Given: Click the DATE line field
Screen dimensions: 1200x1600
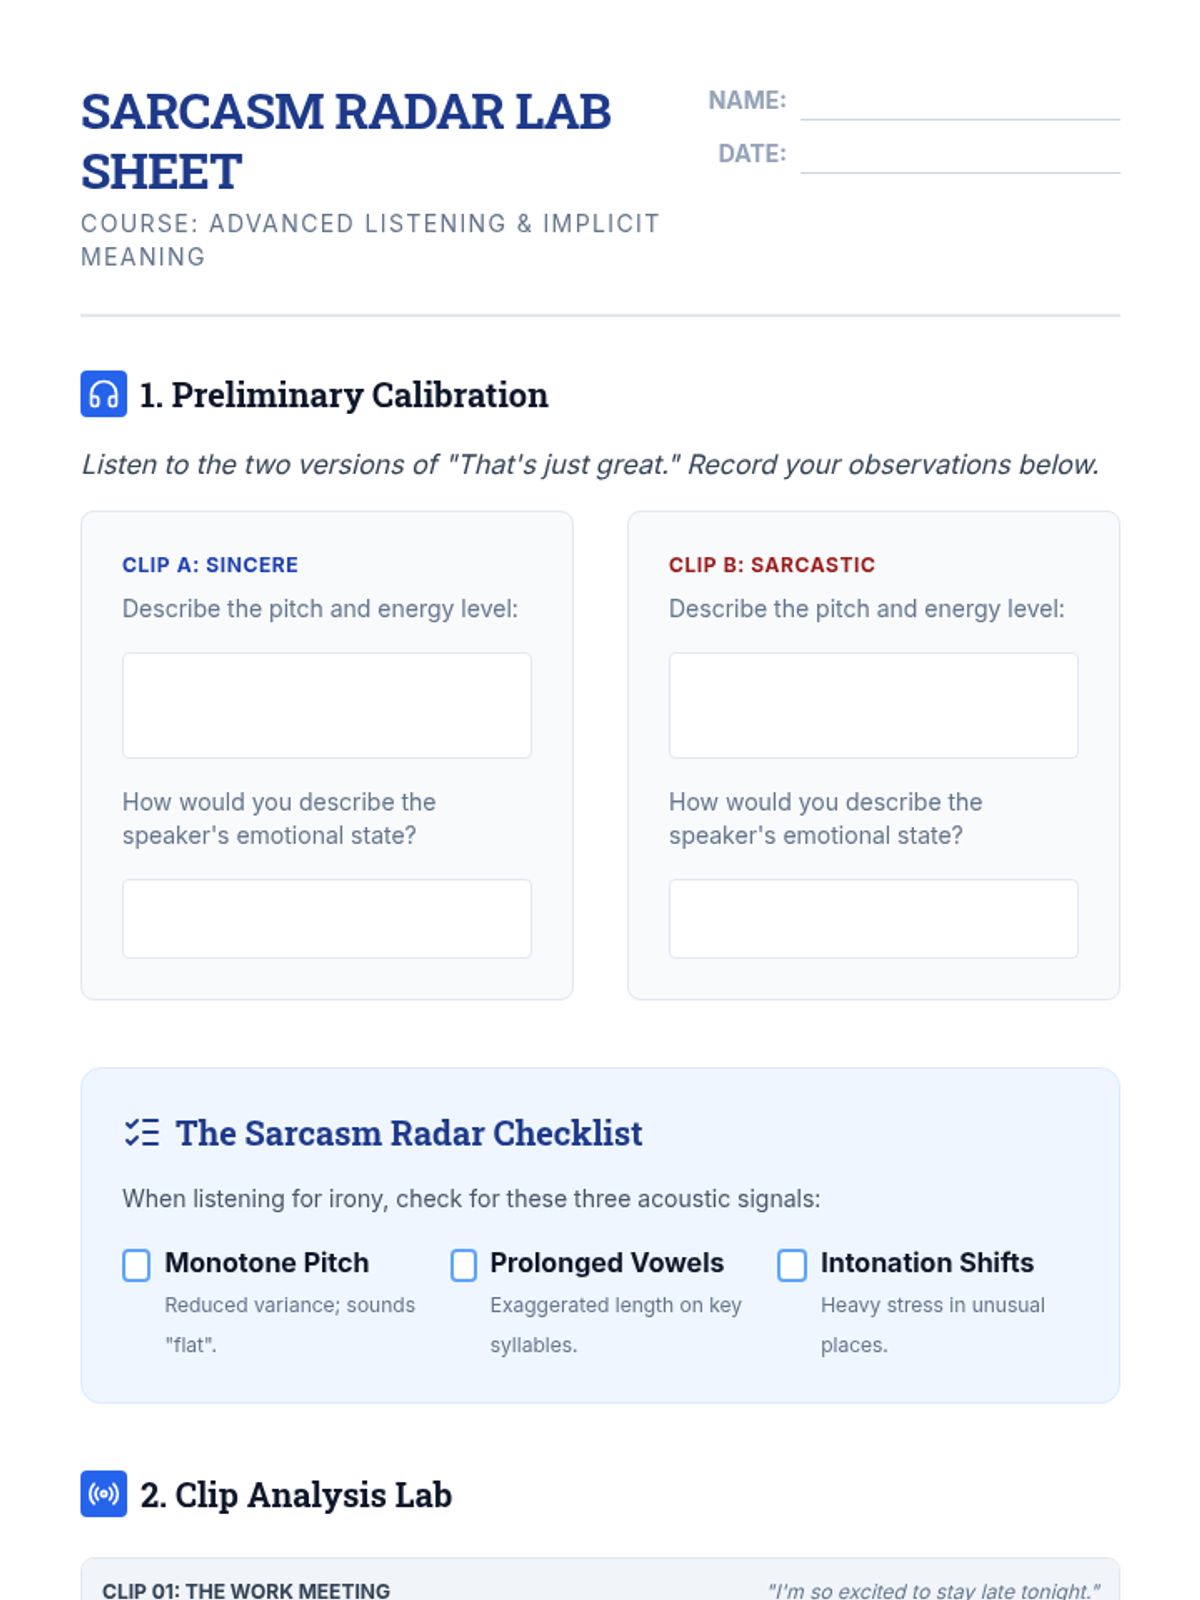Looking at the screenshot, I should tap(960, 155).
